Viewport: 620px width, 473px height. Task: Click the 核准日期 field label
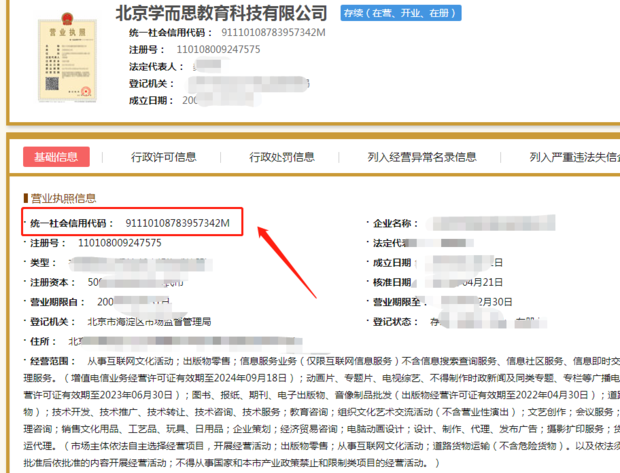pos(392,282)
